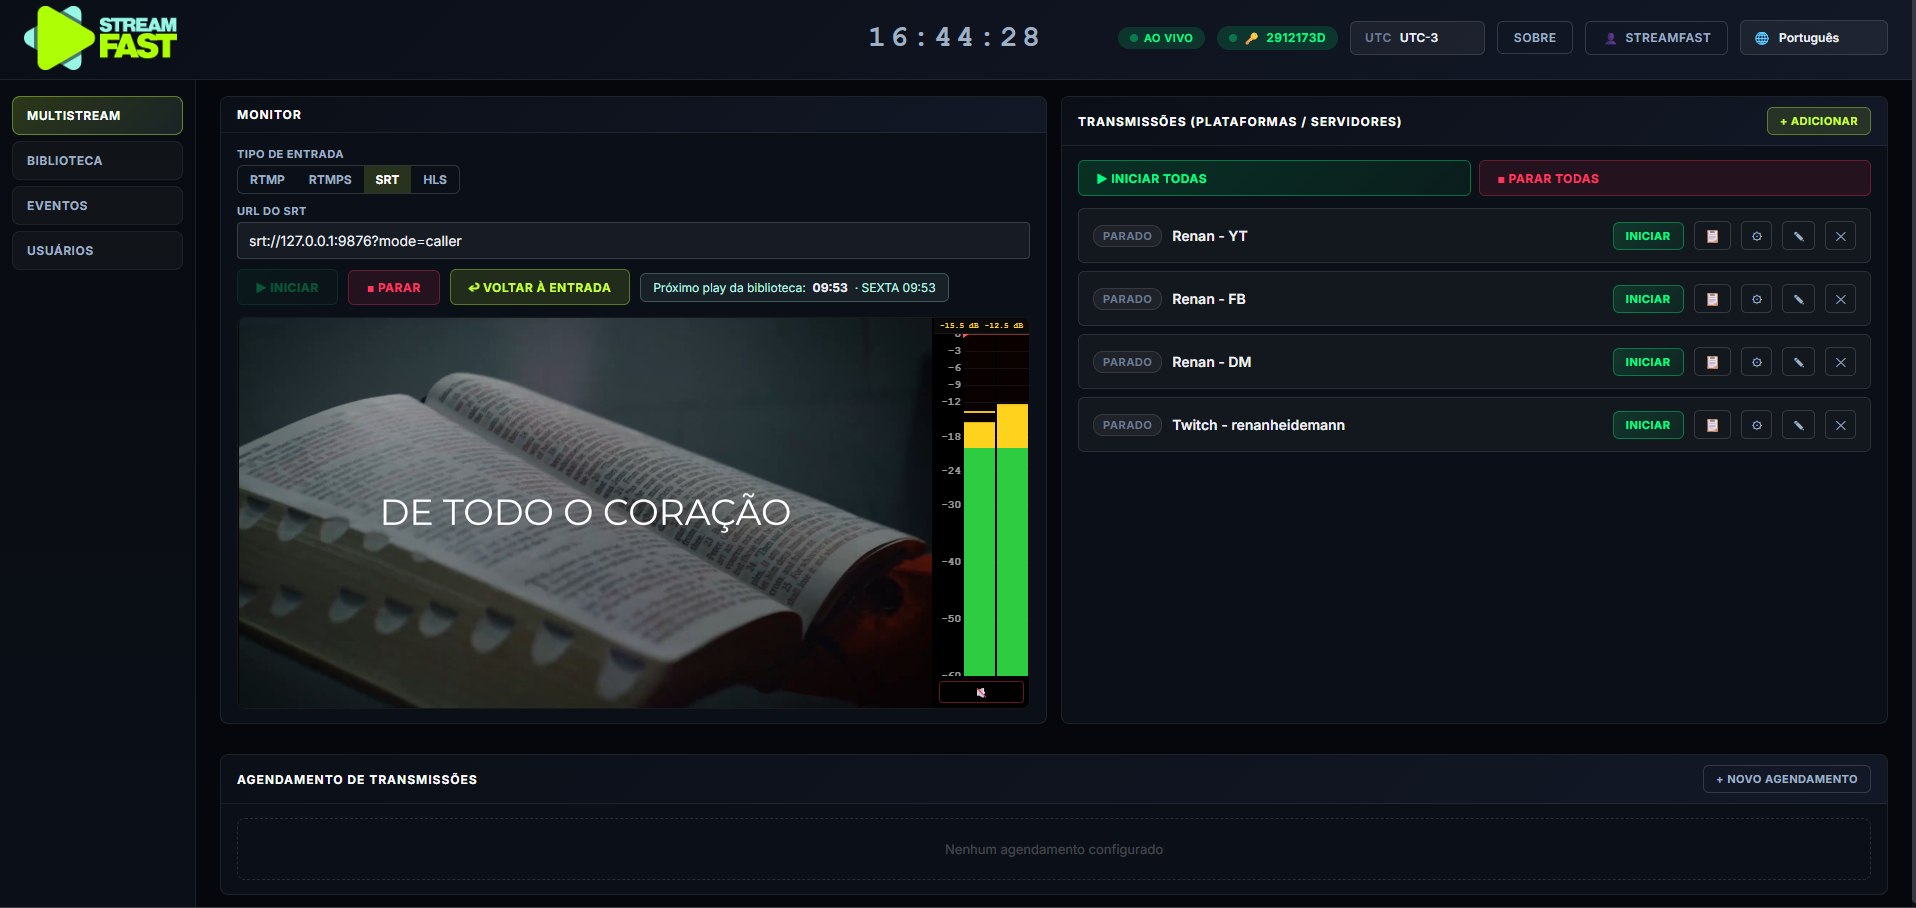Viewport: 1916px width, 908px height.
Task: Open the clipboard log for Renan - YT
Action: [1712, 236]
